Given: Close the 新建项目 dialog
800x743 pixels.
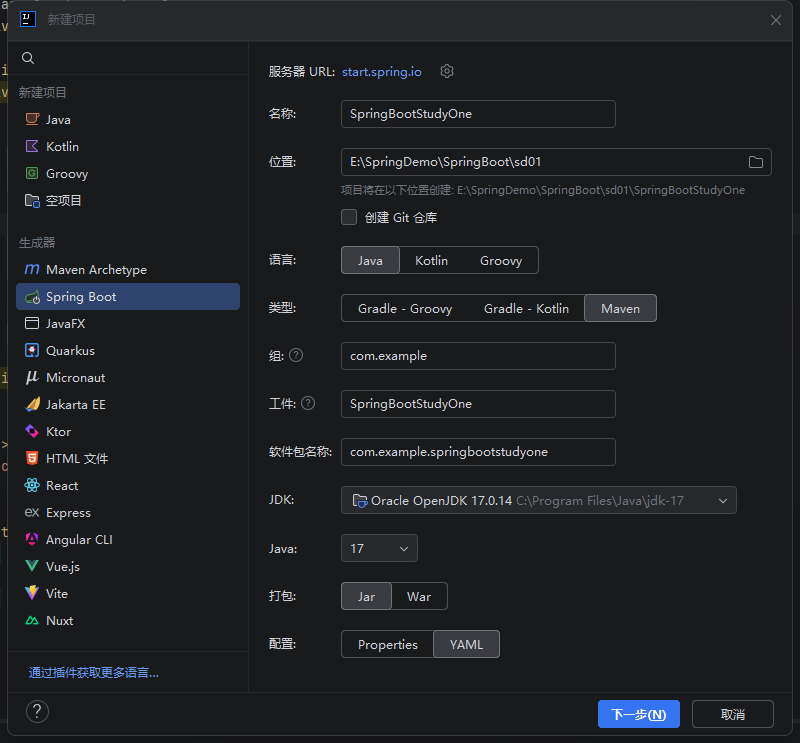Looking at the screenshot, I should [x=776, y=20].
